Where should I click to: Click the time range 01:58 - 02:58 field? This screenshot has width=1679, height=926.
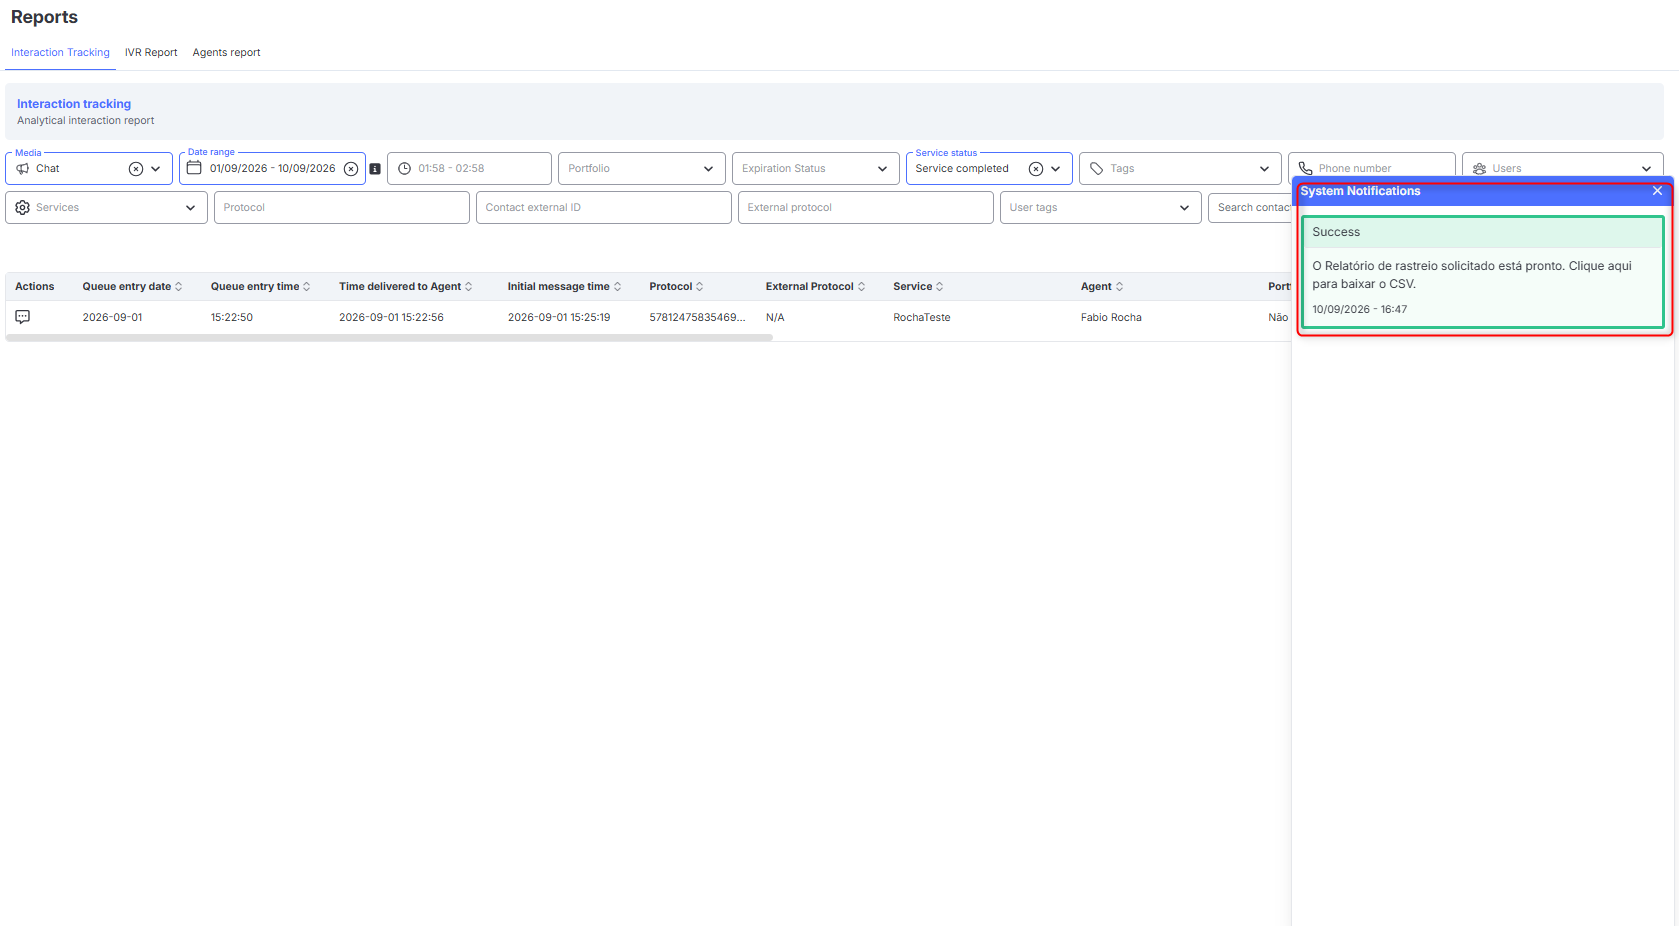[469, 169]
